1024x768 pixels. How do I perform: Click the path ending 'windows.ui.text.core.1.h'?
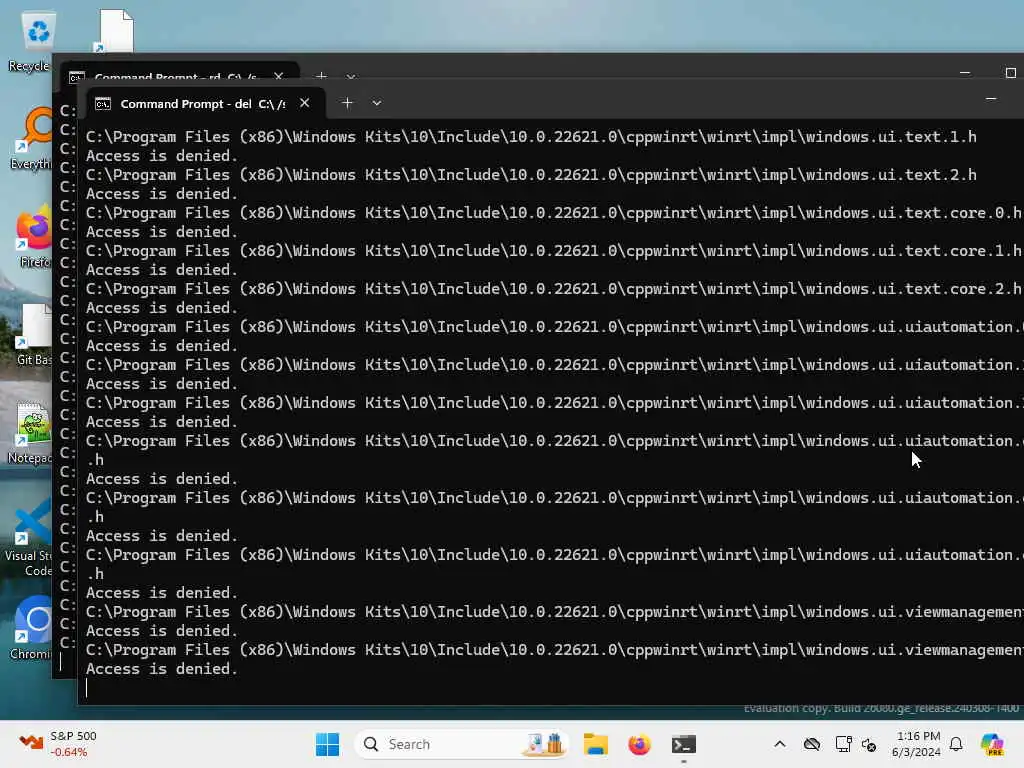point(554,250)
